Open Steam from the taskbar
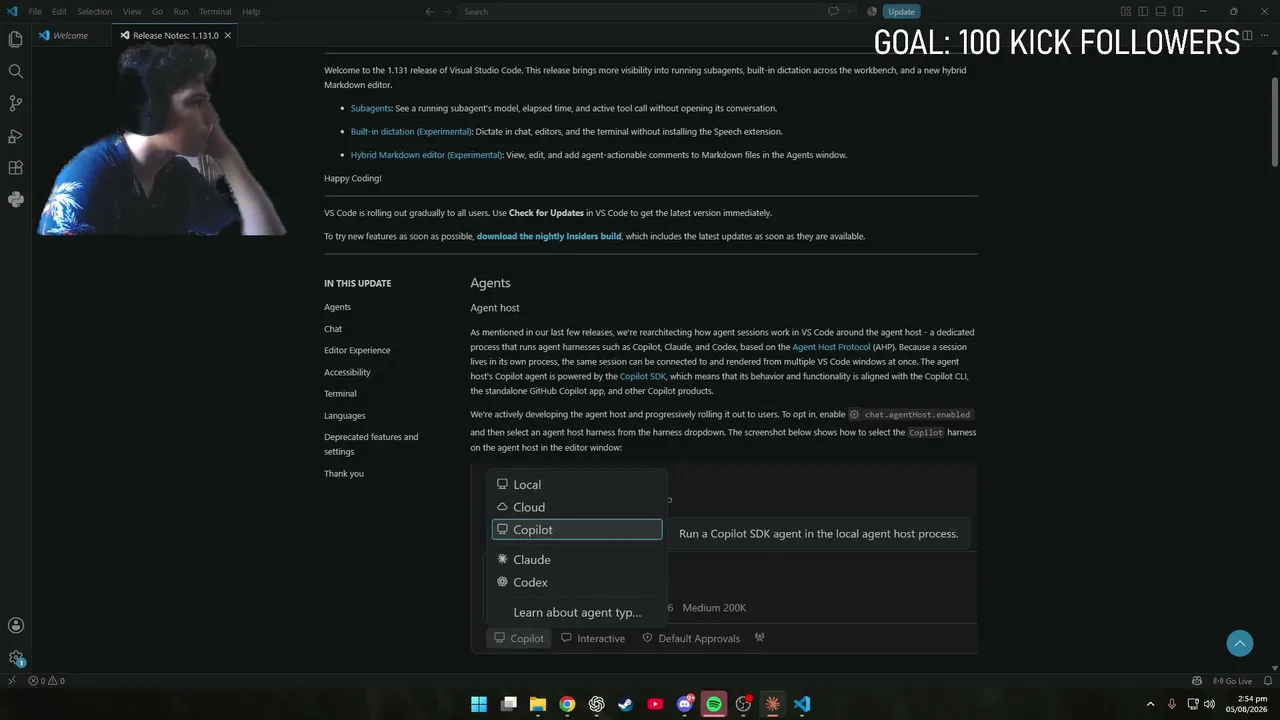 (626, 704)
